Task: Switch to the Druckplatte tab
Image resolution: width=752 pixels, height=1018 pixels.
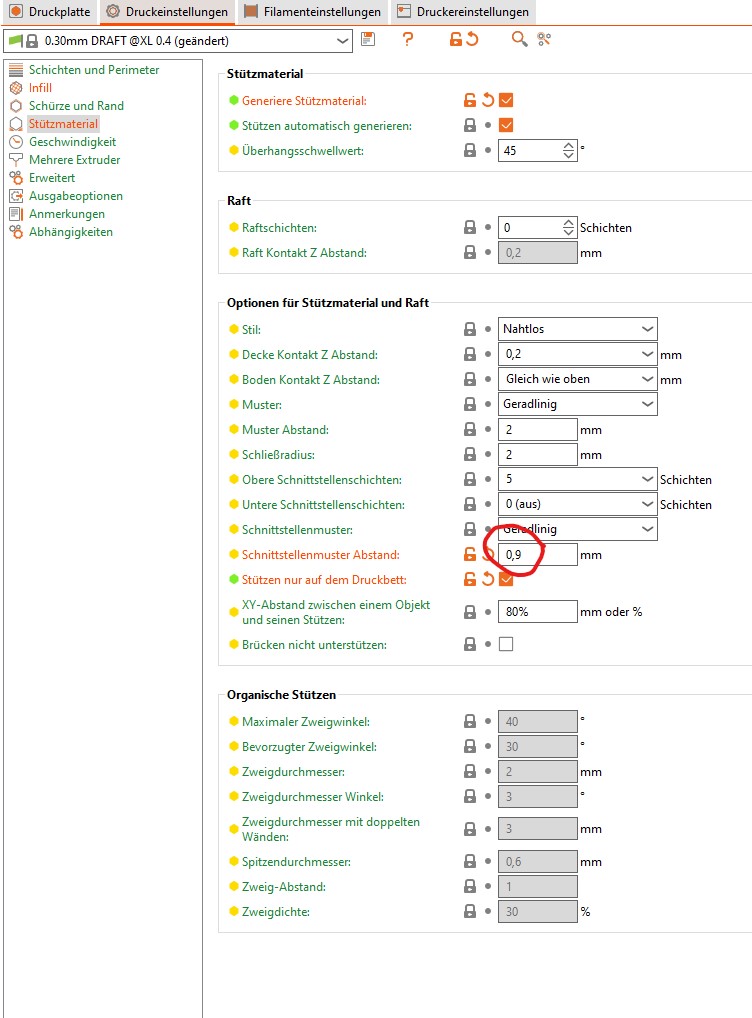Action: coord(50,12)
